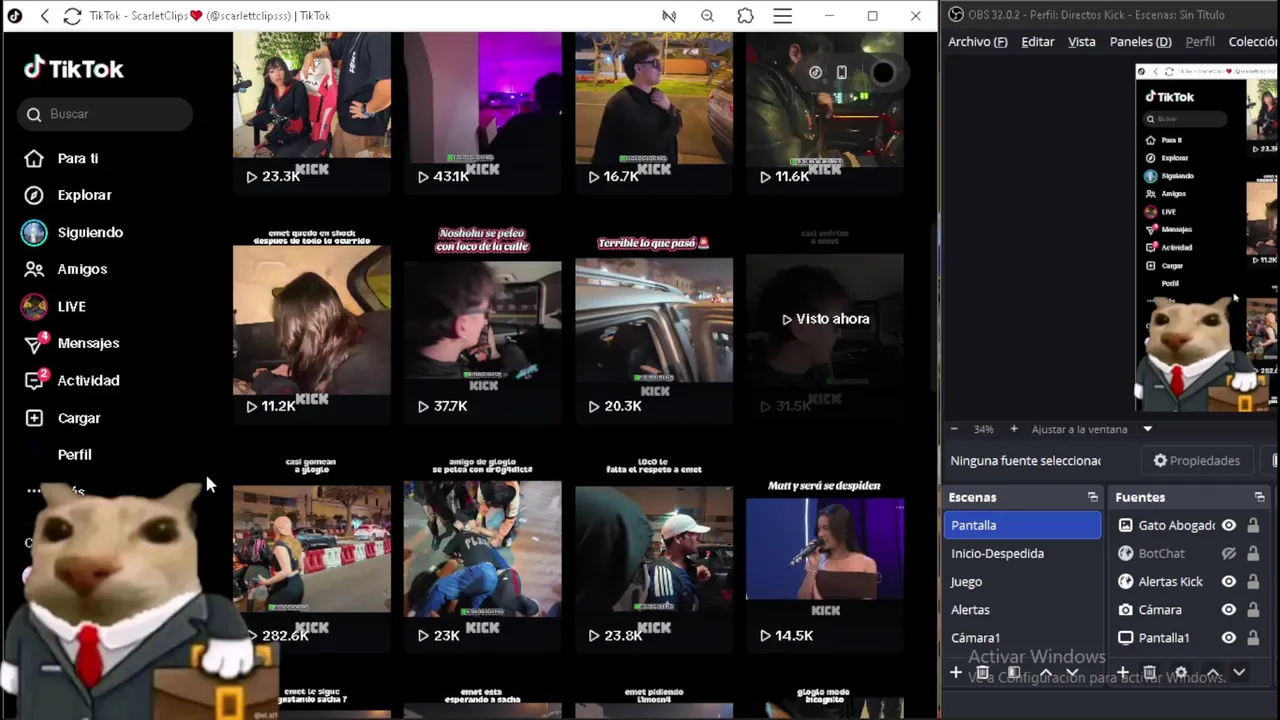Hide the Cámara source

point(1228,609)
